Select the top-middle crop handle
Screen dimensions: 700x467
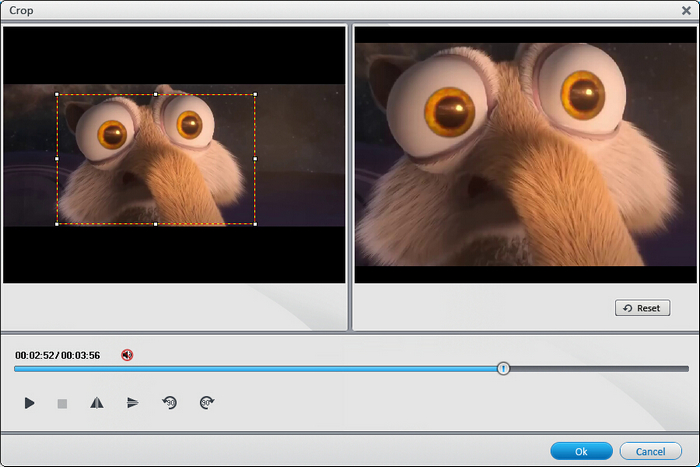(x=155, y=94)
